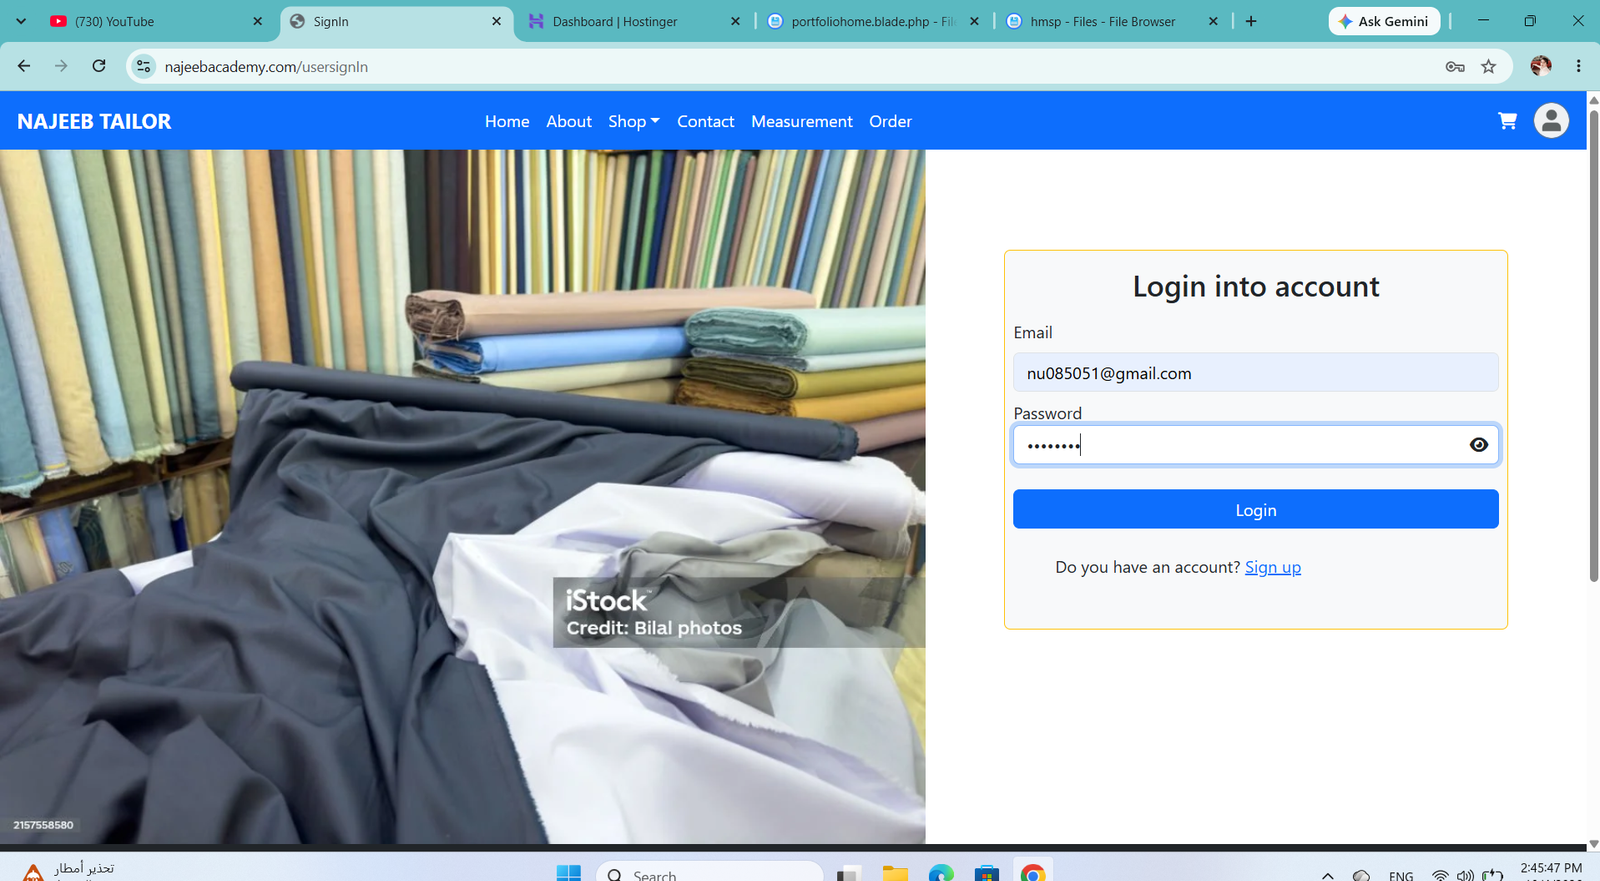Screen dimensions: 1600x881
Task: Open the Measurement page
Action: [x=802, y=121]
